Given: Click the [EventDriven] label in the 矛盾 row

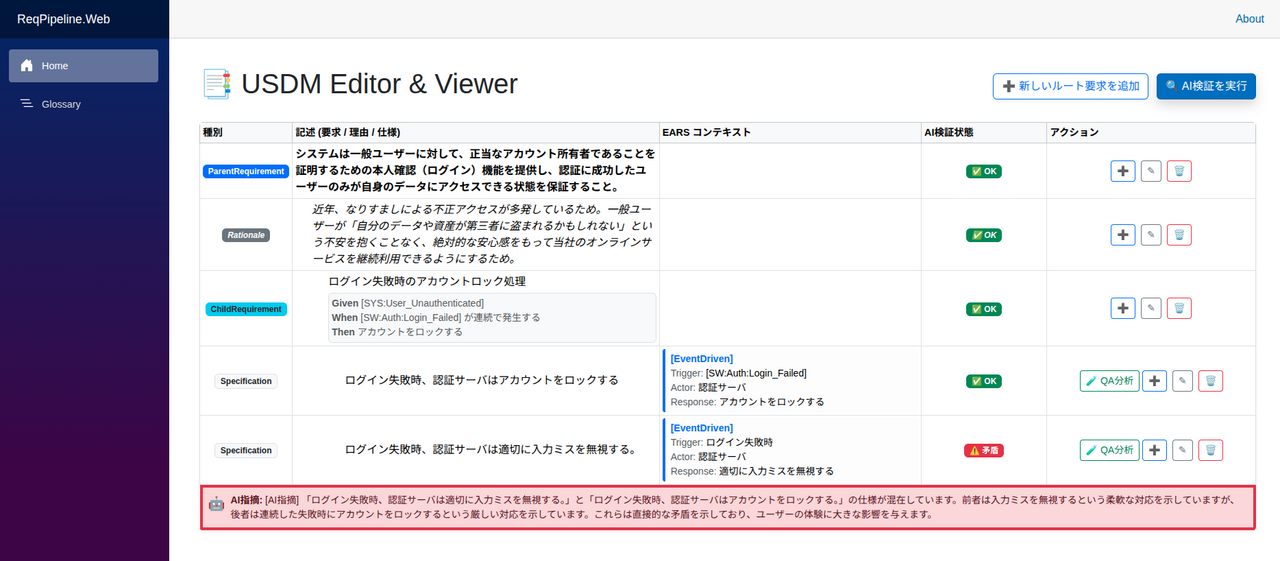Looking at the screenshot, I should pyautogui.click(x=701, y=428).
